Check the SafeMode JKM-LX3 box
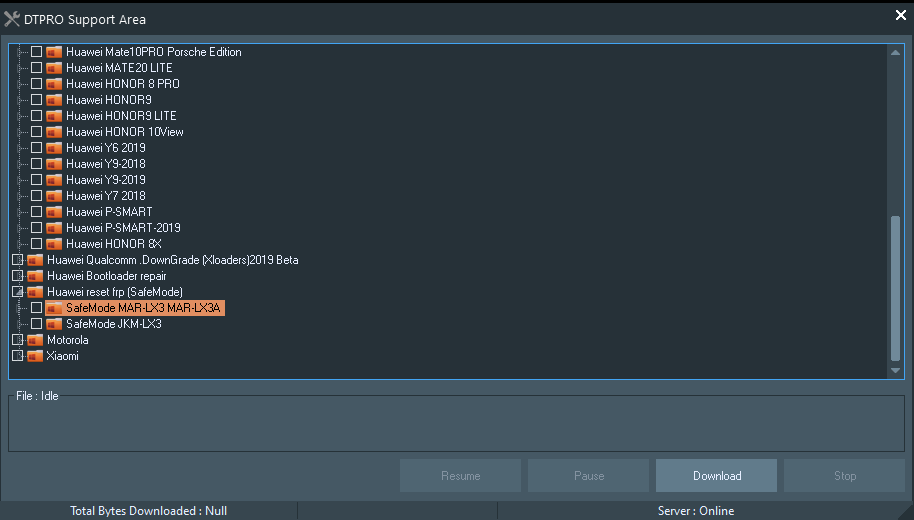Viewport: 914px width, 520px height. point(36,324)
